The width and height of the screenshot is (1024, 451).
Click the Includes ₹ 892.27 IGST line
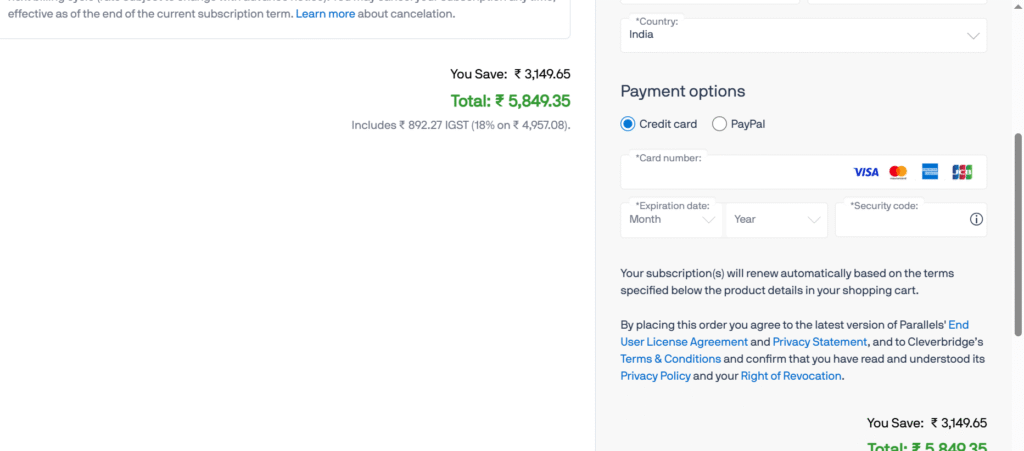(460, 125)
